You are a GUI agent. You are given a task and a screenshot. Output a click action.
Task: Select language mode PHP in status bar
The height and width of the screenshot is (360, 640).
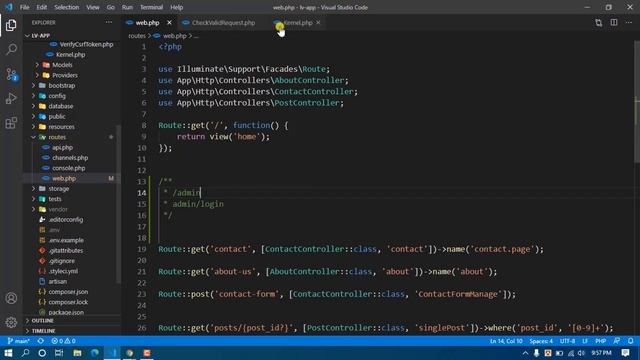coord(600,341)
